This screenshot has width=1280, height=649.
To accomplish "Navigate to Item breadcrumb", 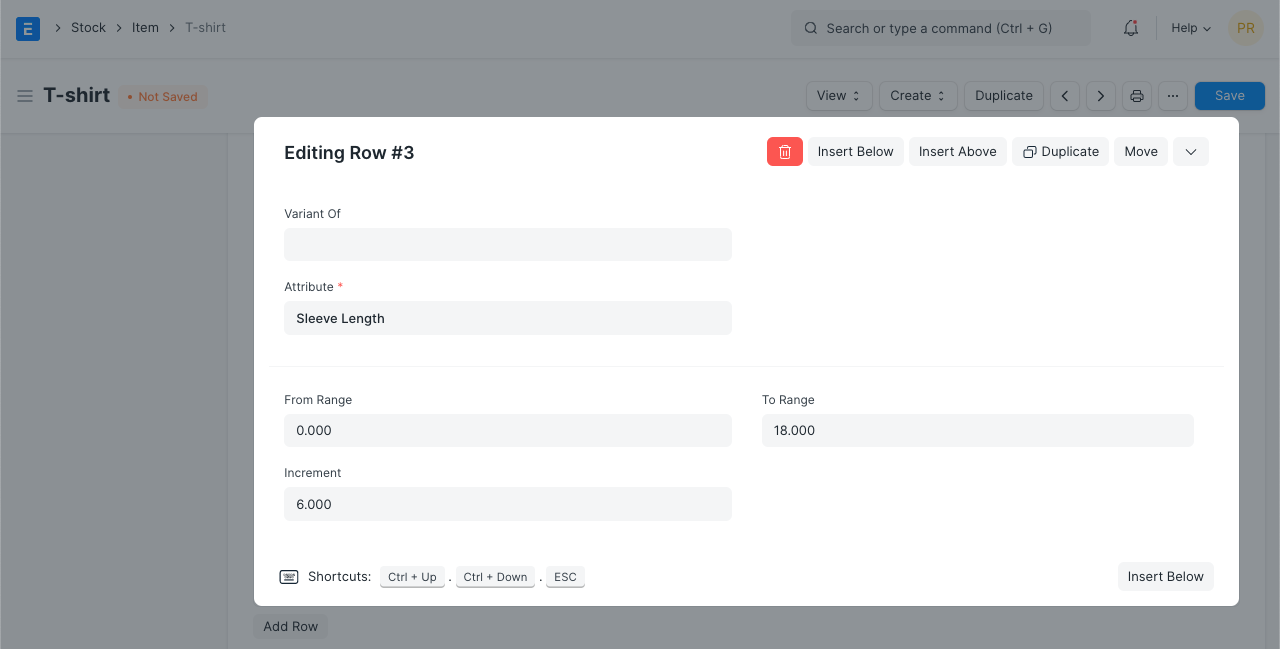I will [x=145, y=28].
